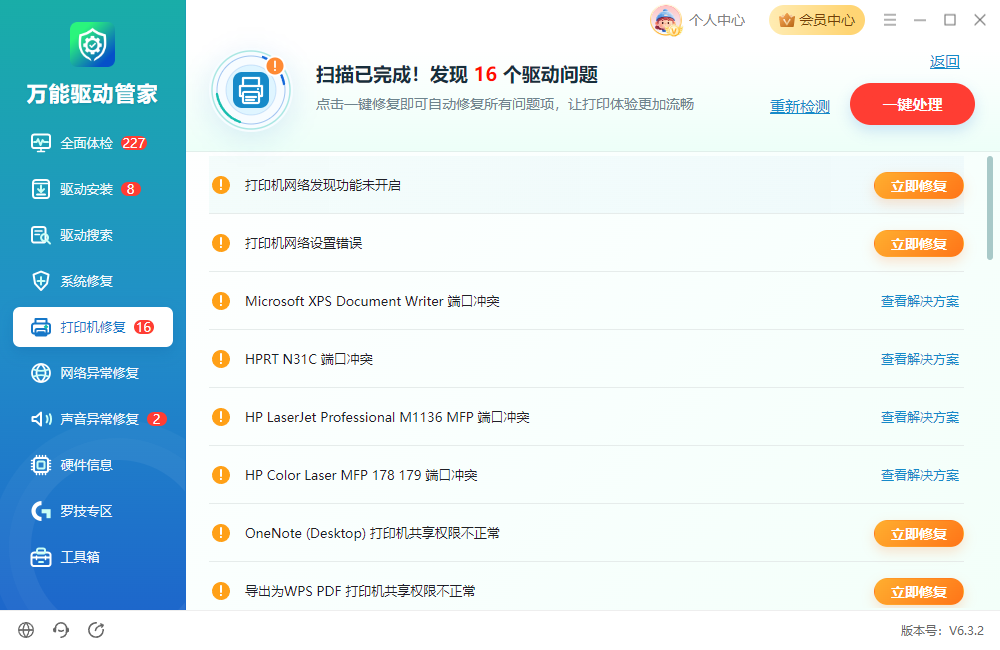View 查看解决方案 for Microsoft XPS Document Writer
This screenshot has width=1000, height=650.
(x=920, y=301)
